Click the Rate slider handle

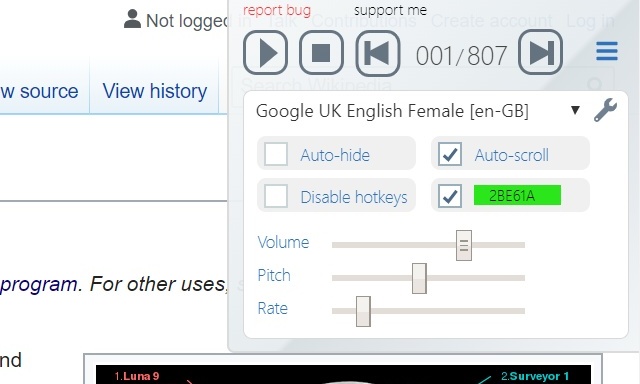pos(363,311)
